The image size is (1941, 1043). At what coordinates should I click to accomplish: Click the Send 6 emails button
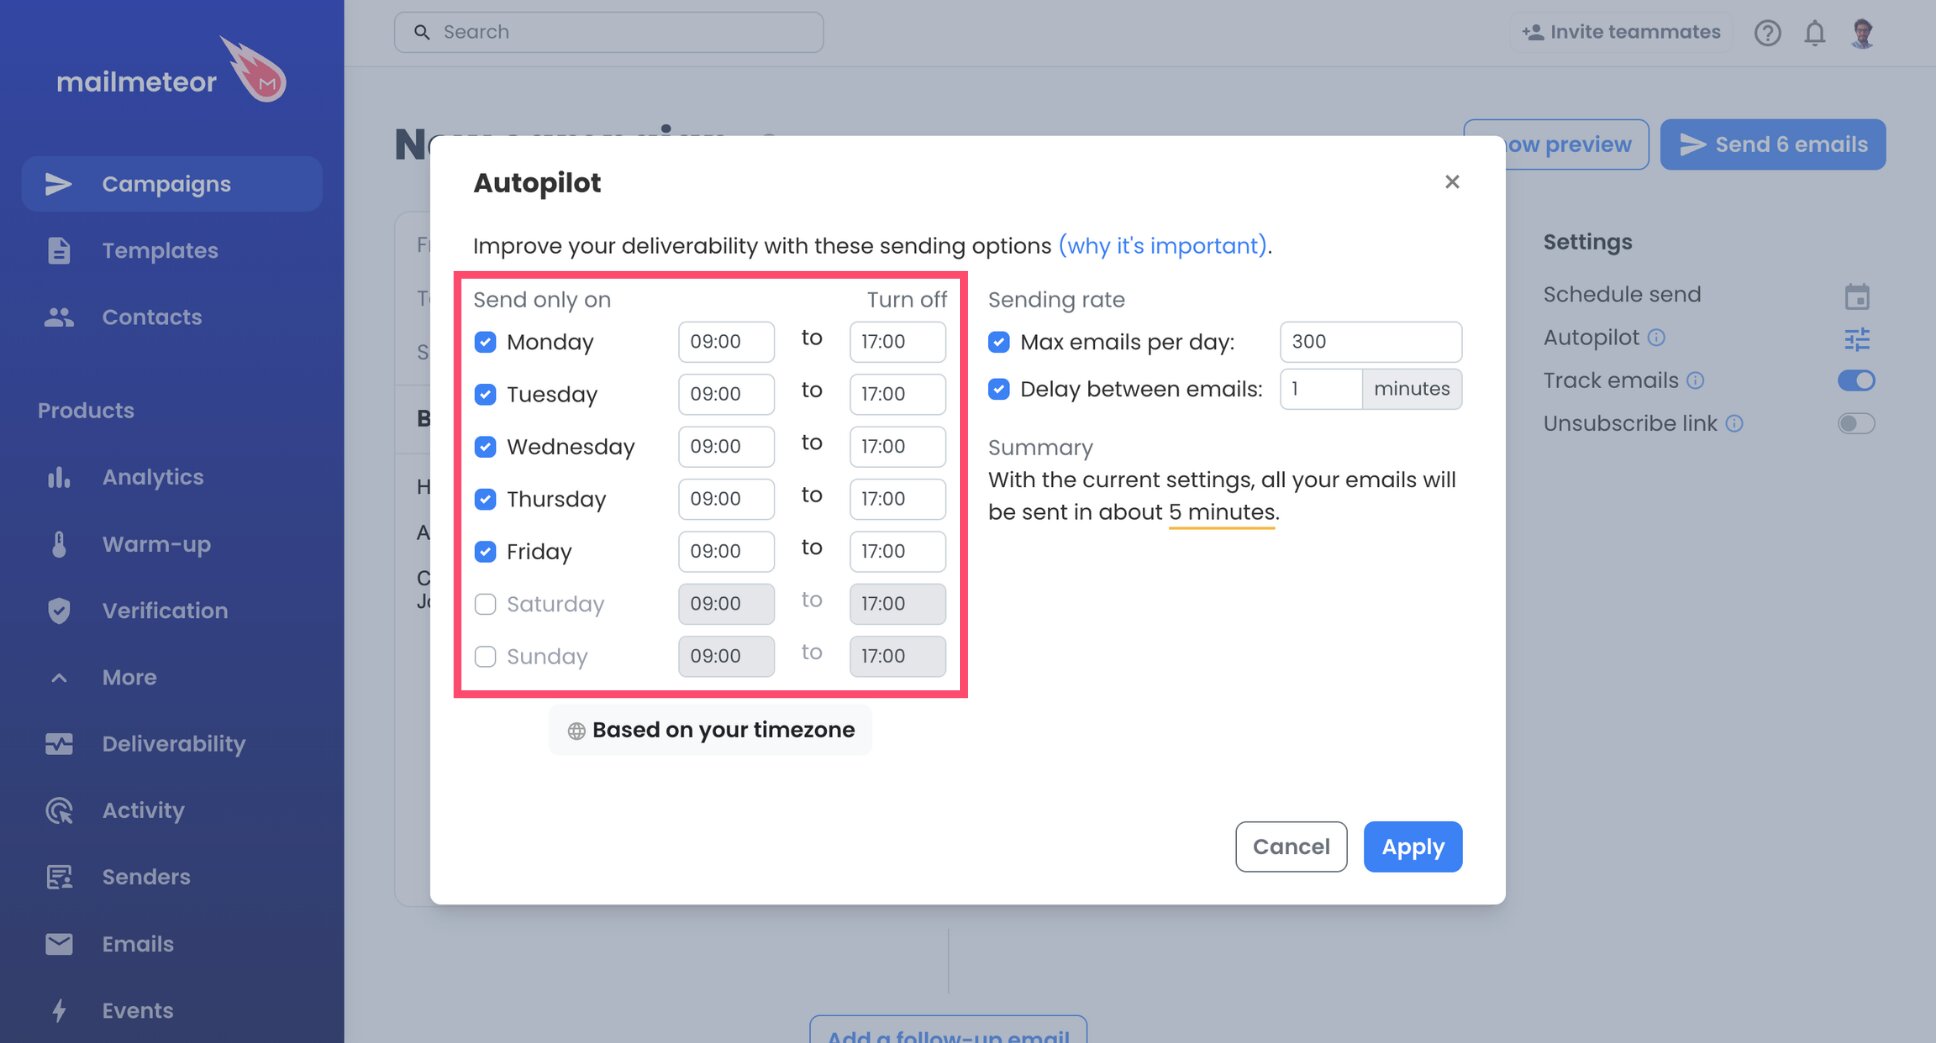coord(1773,145)
